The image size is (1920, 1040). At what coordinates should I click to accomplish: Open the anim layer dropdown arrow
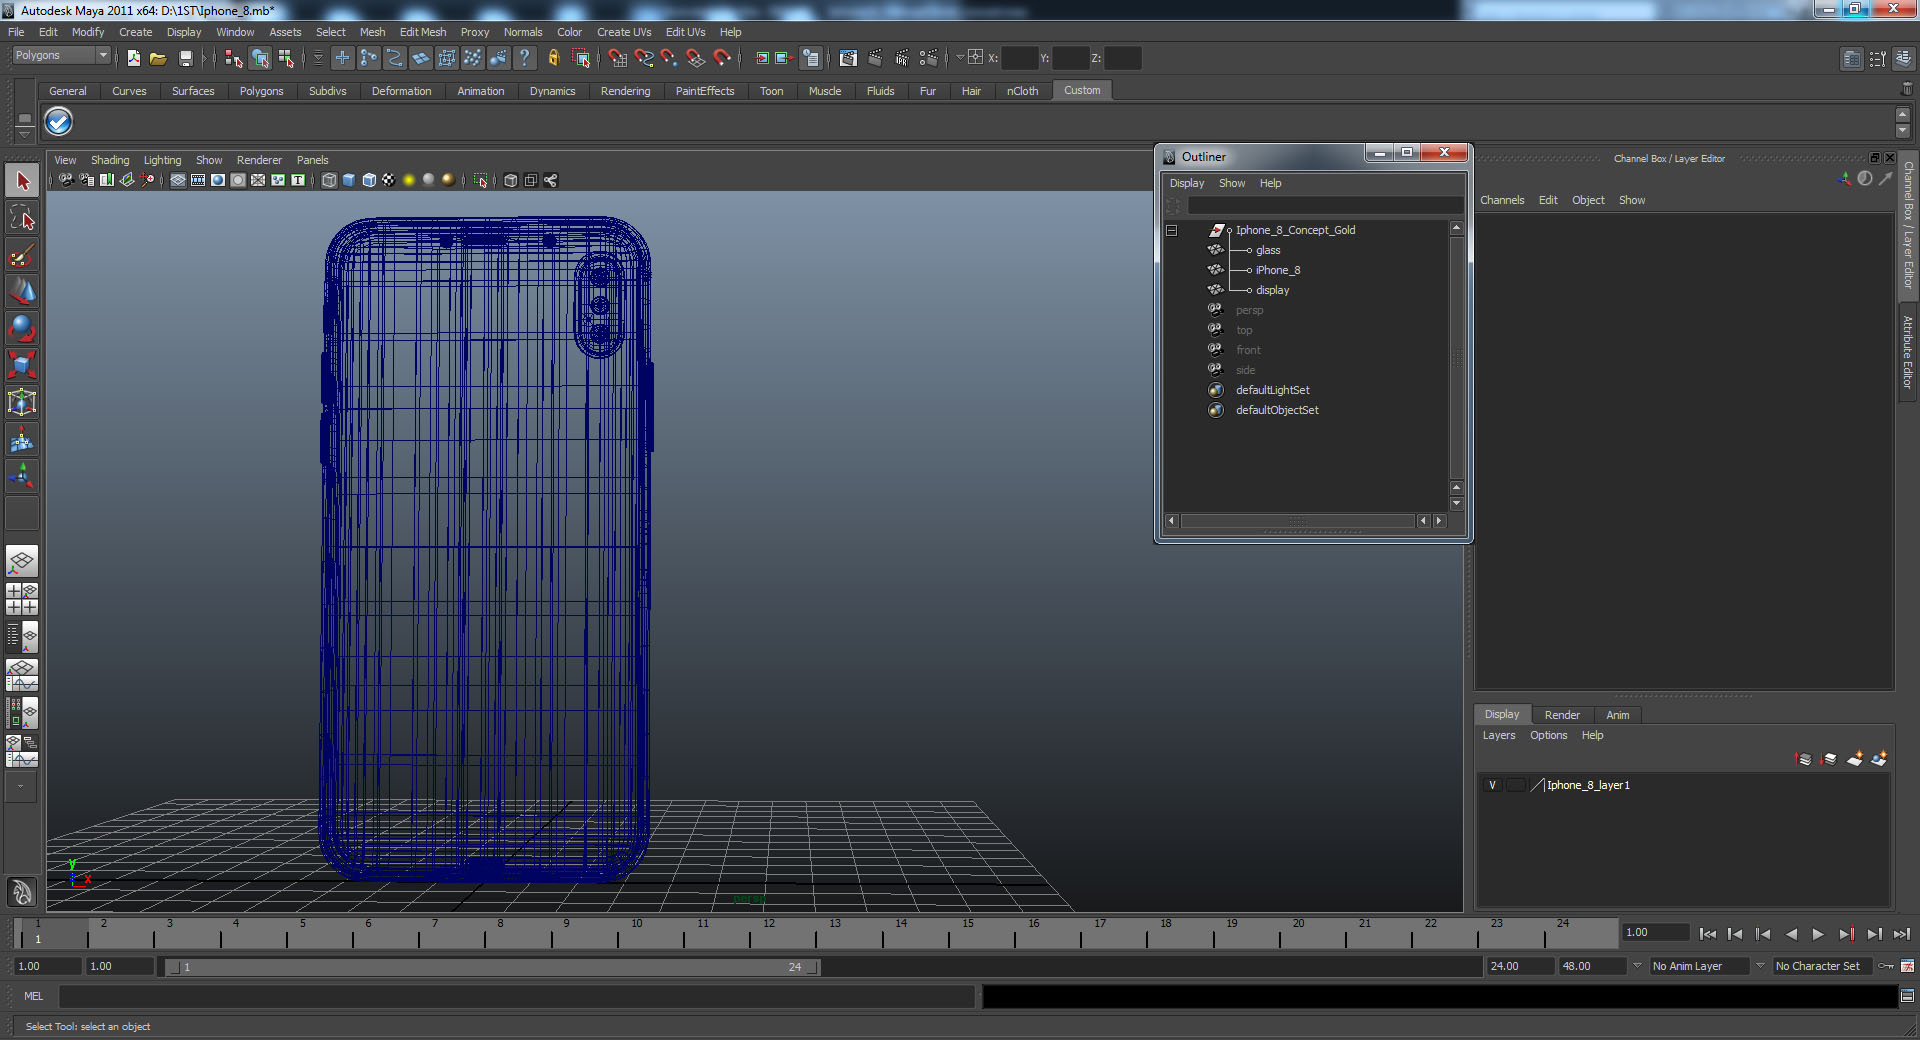pyautogui.click(x=1637, y=966)
